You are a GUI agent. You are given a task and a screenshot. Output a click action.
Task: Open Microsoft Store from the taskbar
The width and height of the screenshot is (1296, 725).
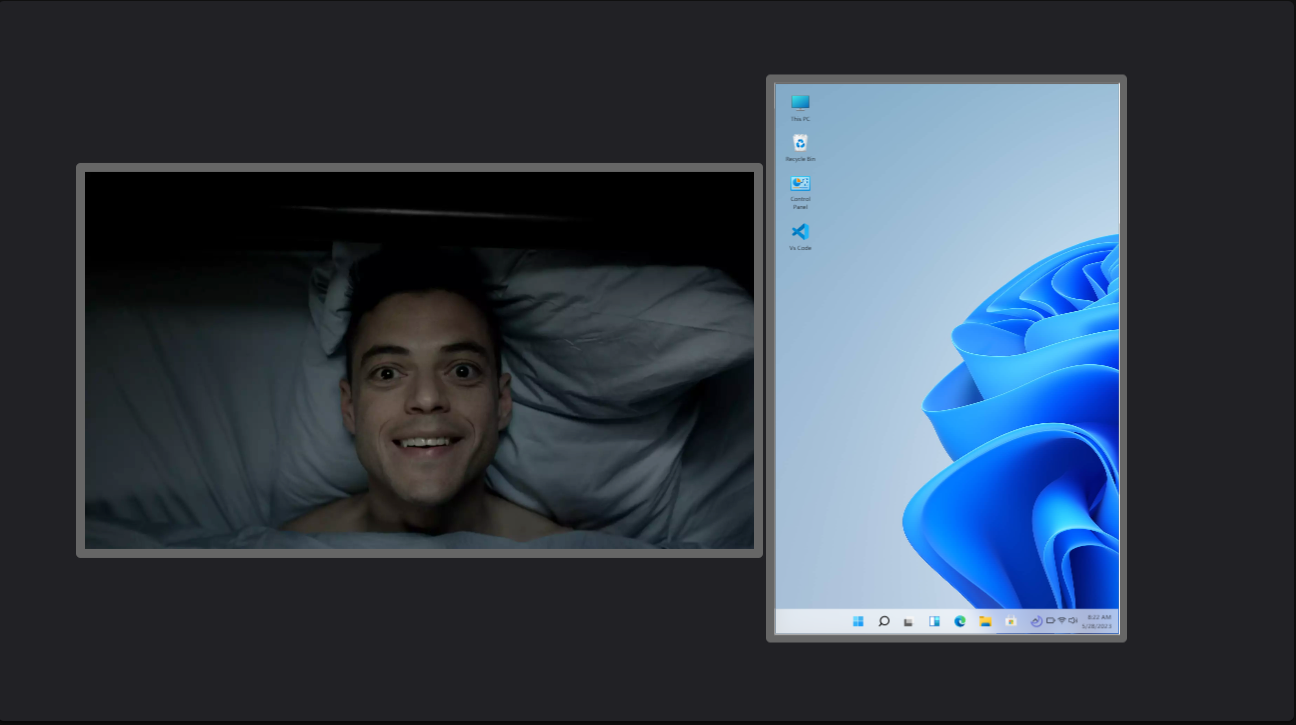pos(1011,621)
